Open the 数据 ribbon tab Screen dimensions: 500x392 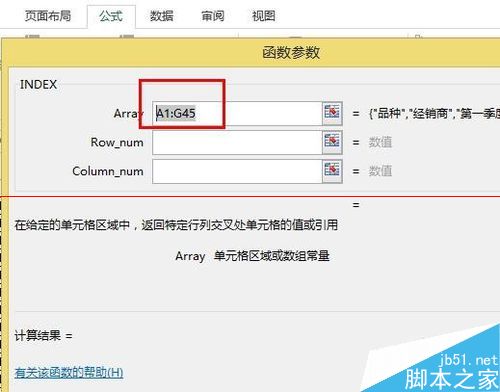tap(162, 16)
